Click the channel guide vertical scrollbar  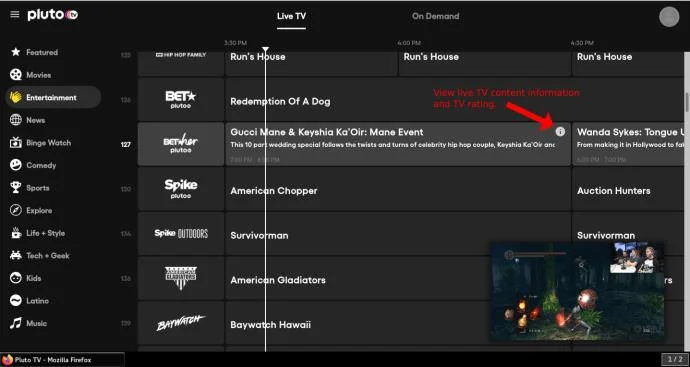[687, 102]
